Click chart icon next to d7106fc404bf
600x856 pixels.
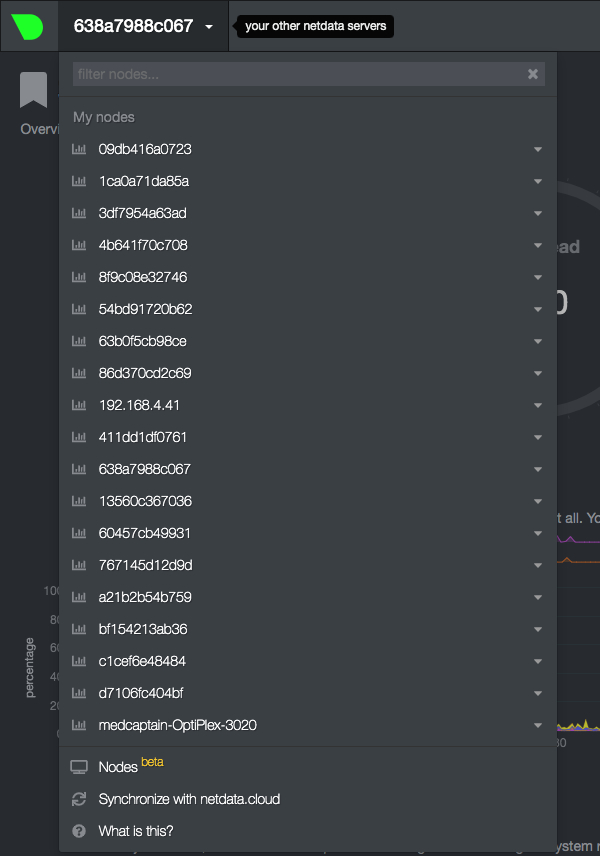pyautogui.click(x=79, y=693)
